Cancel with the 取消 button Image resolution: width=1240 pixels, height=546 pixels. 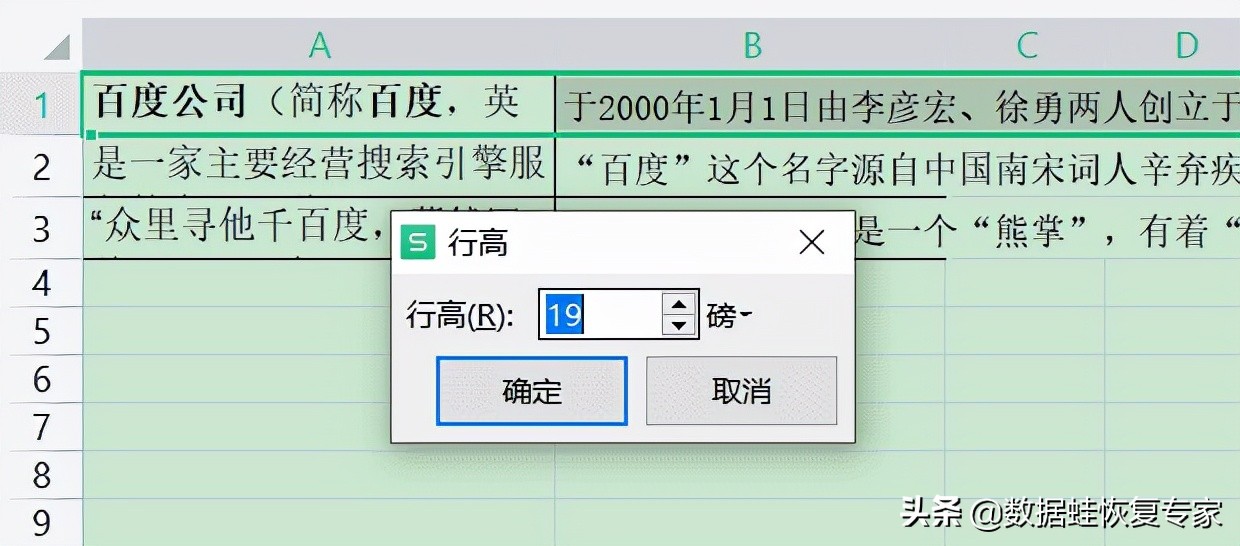point(741,391)
